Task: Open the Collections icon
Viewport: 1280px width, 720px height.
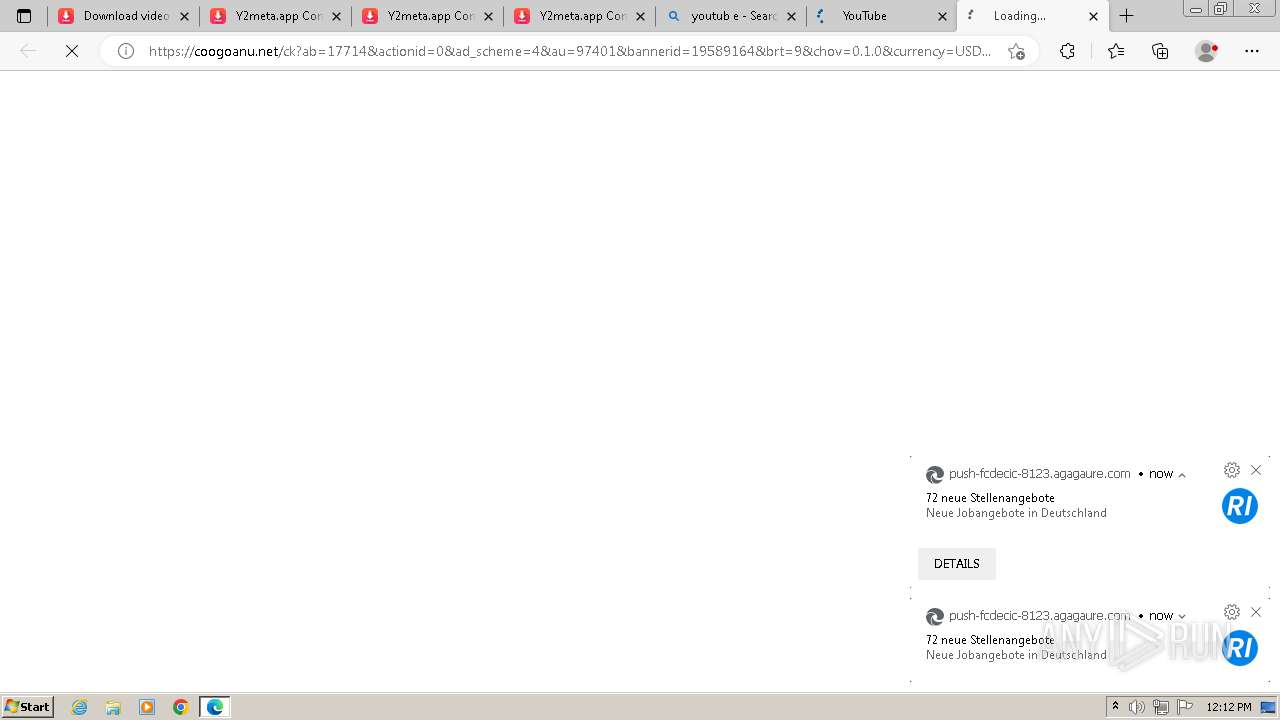Action: [x=1160, y=51]
